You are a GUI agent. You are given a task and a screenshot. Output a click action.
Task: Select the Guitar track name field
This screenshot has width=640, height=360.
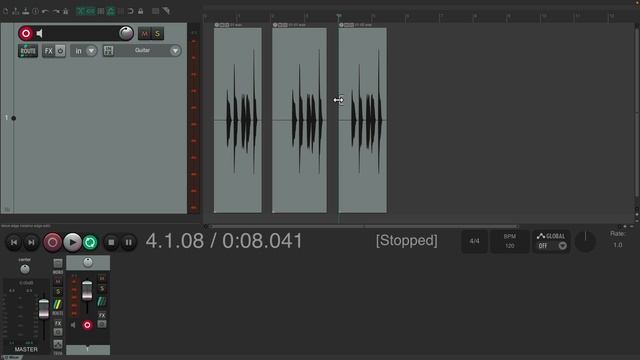point(142,51)
